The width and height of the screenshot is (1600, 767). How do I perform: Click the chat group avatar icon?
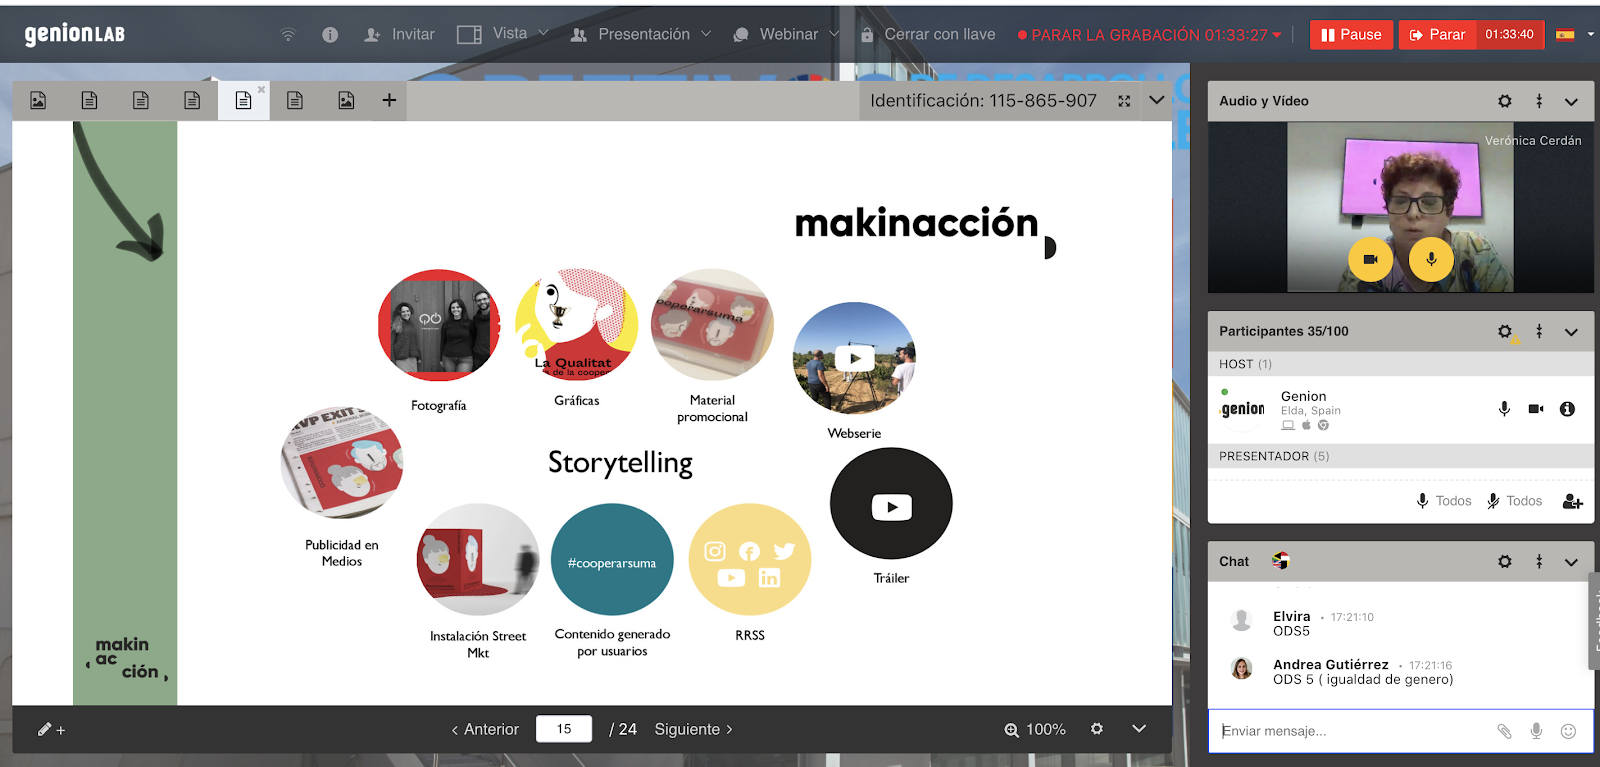(1280, 561)
